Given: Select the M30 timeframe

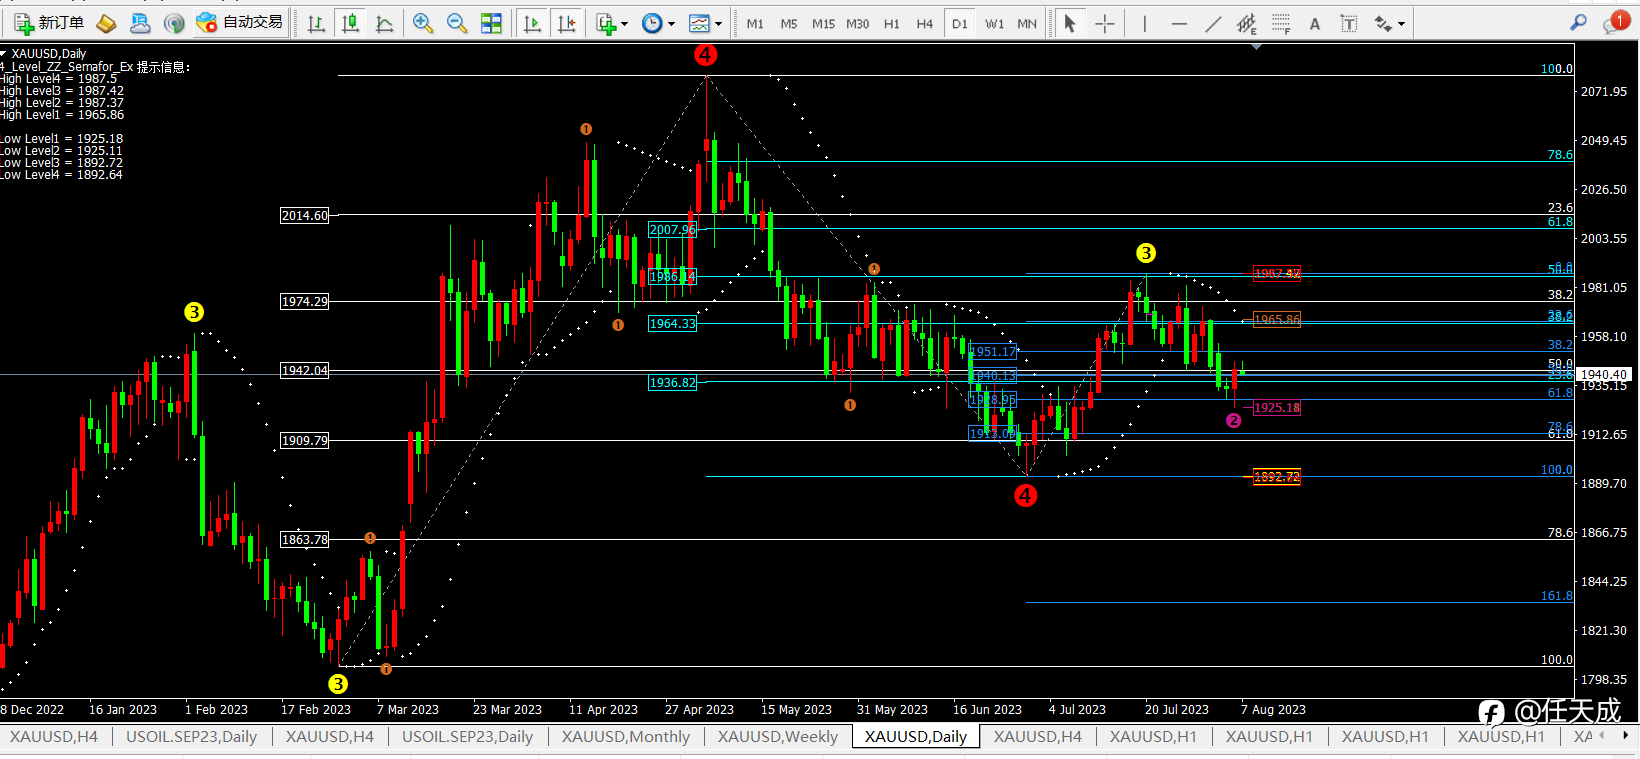Looking at the screenshot, I should (858, 23).
